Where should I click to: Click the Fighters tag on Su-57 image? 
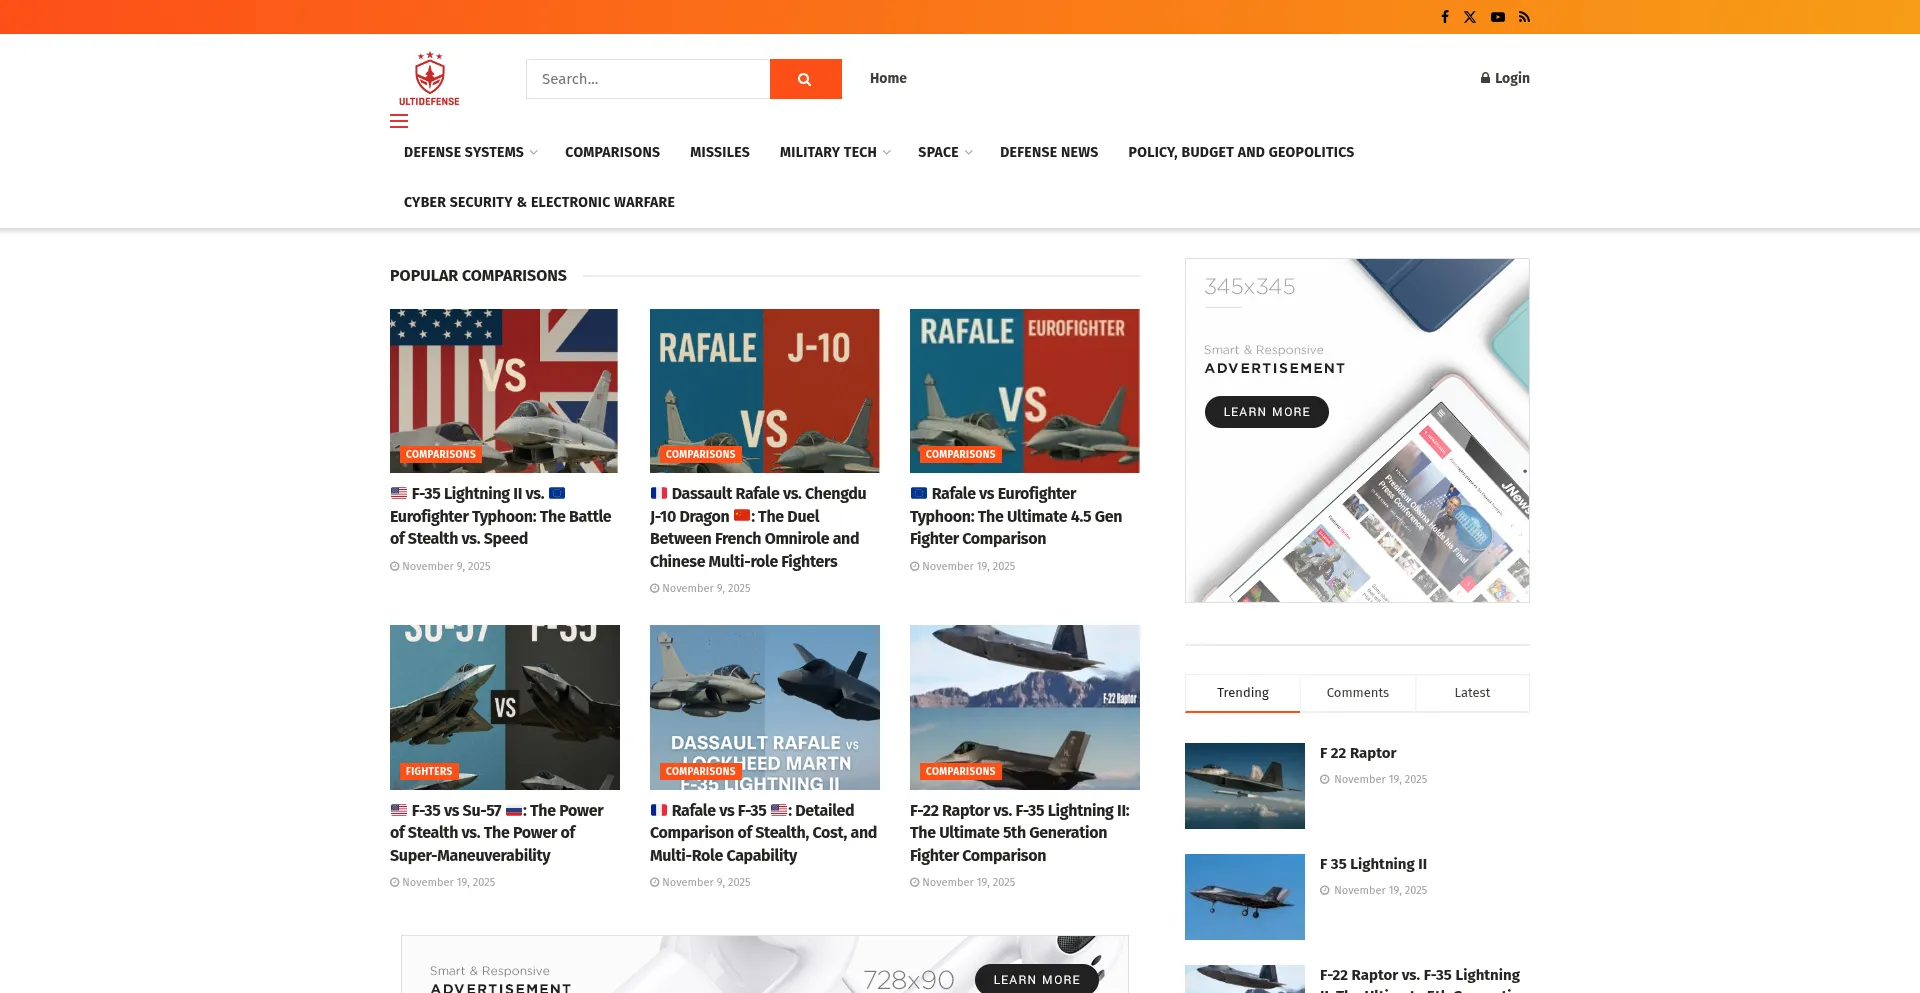click(x=429, y=771)
